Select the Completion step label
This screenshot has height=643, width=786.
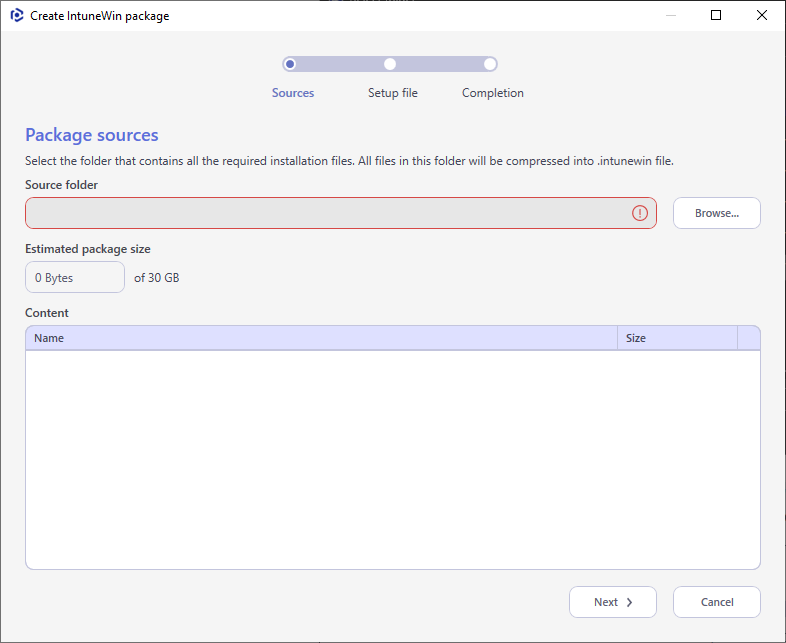tap(493, 93)
